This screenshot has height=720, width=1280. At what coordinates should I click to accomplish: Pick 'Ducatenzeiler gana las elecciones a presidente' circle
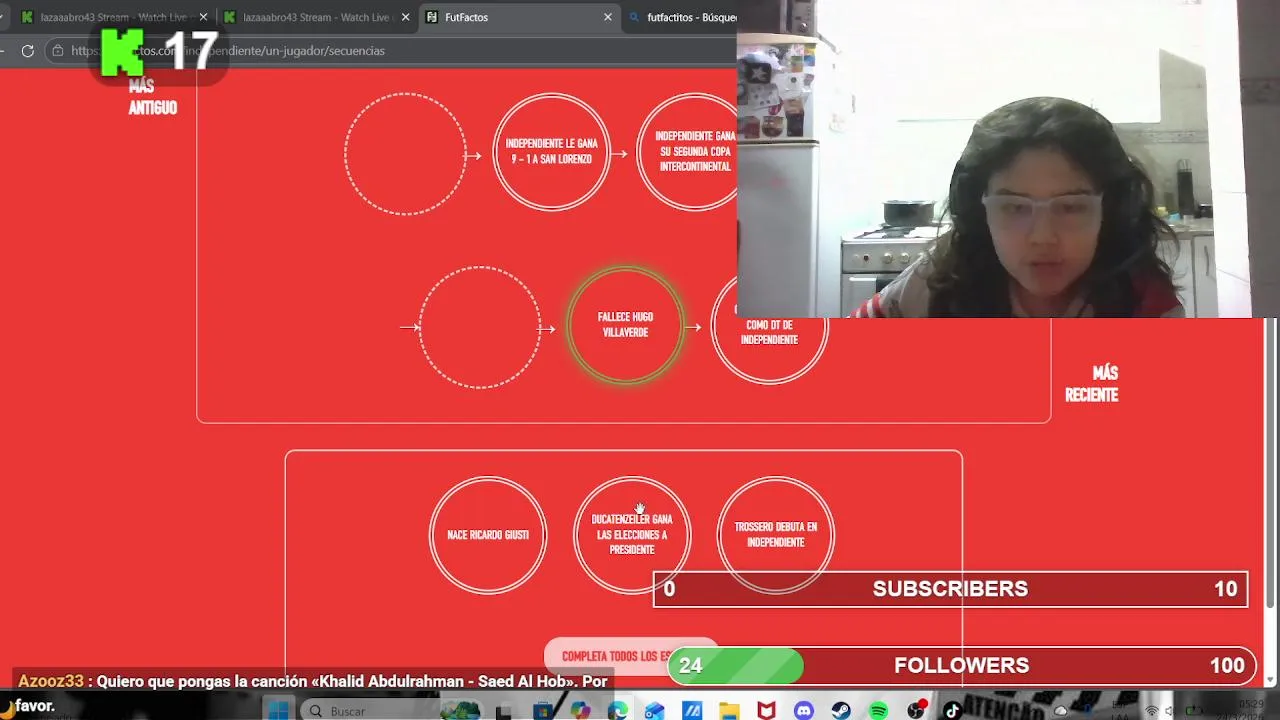632,535
